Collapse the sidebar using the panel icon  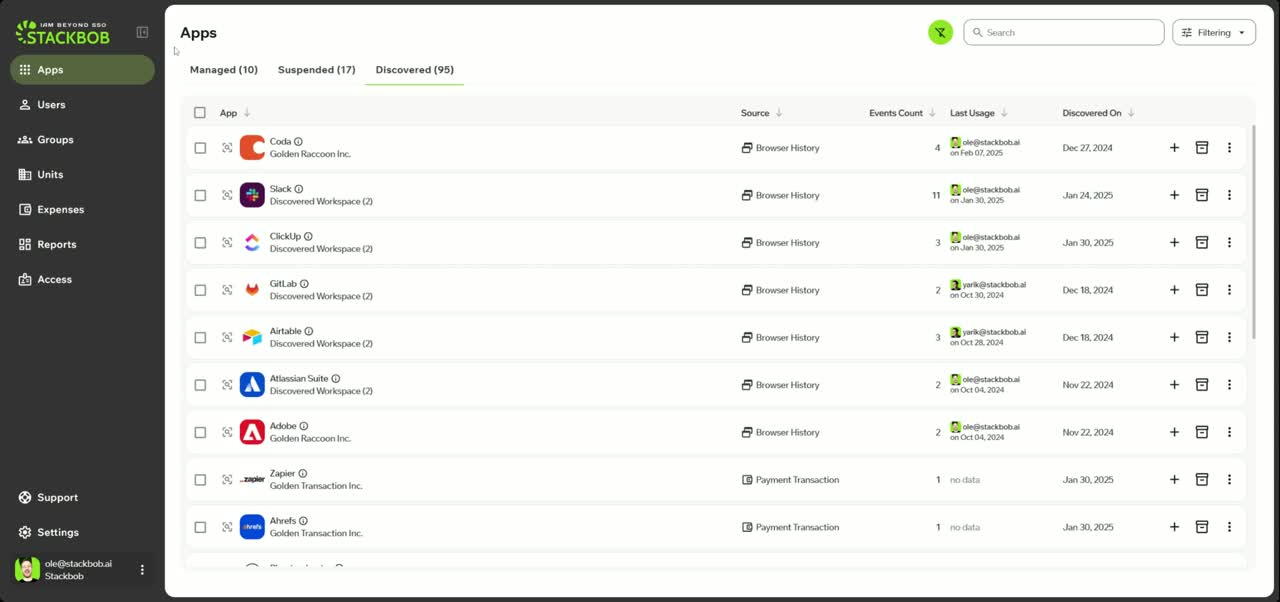click(x=142, y=32)
